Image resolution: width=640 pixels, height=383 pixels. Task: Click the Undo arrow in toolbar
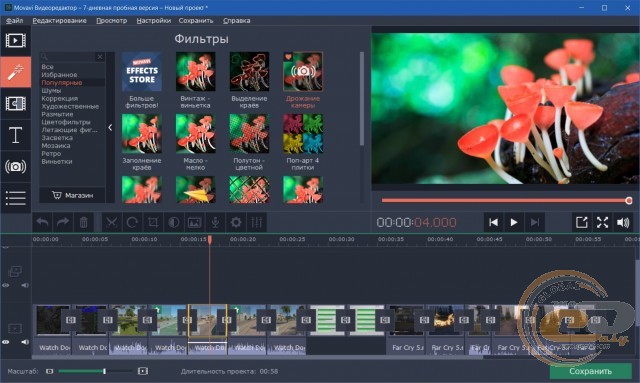click(42, 223)
